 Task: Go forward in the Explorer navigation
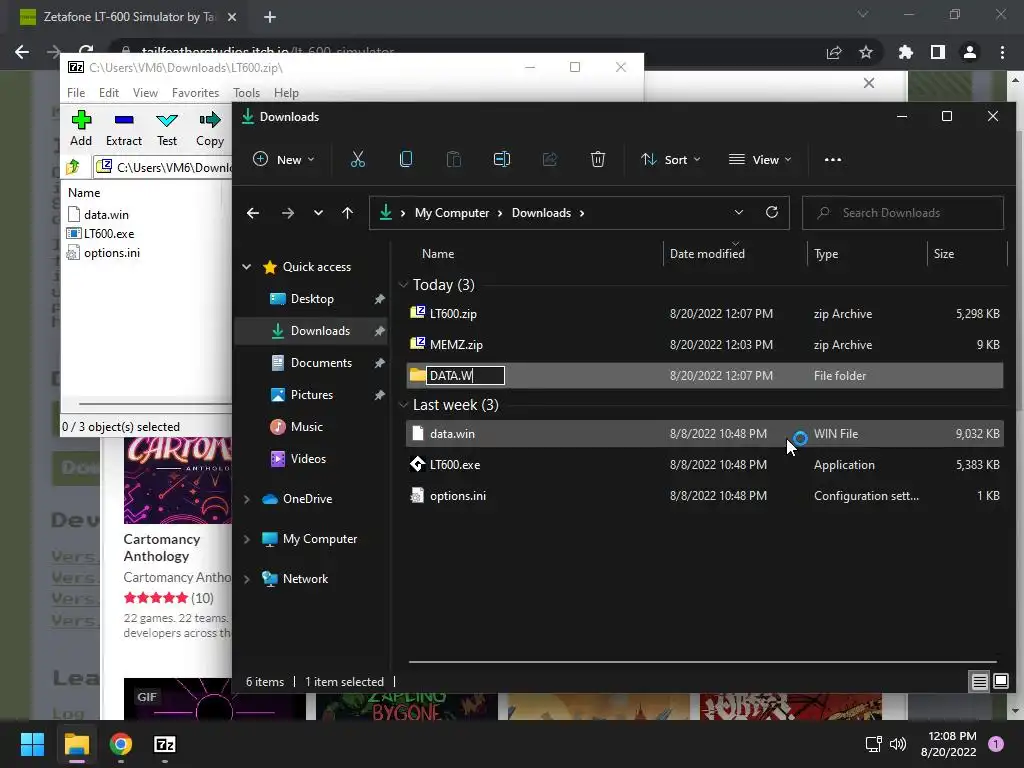tap(287, 213)
